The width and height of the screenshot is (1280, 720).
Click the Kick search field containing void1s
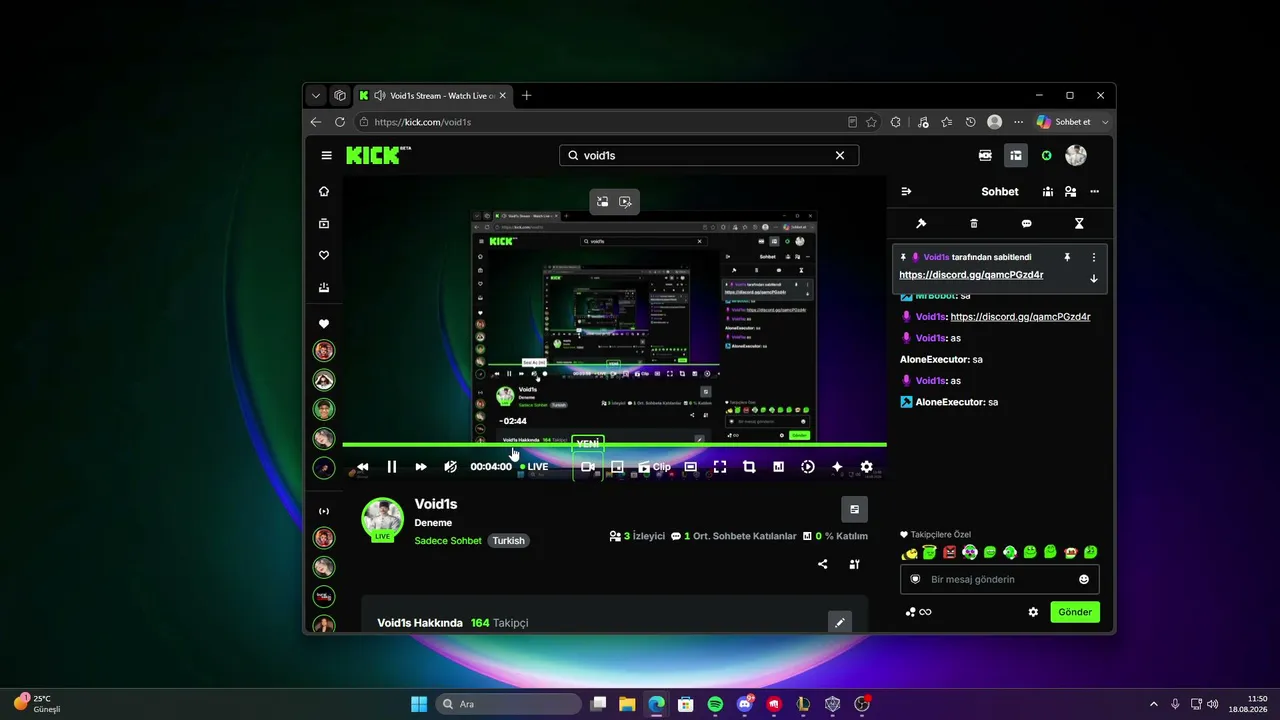click(x=709, y=155)
